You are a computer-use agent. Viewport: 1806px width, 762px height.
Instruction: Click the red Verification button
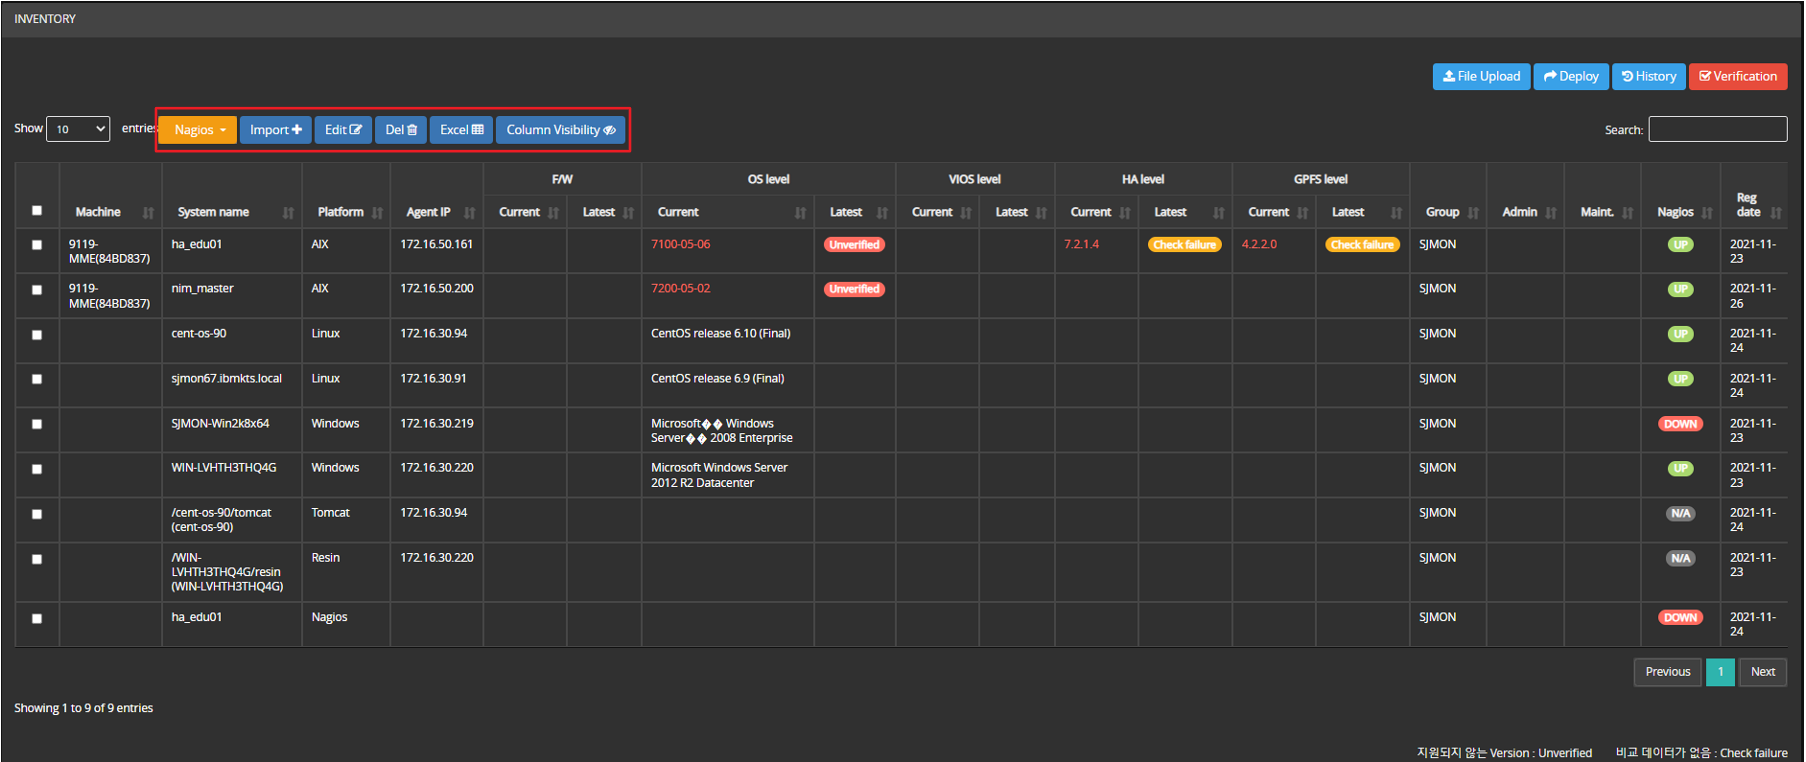[1737, 76]
